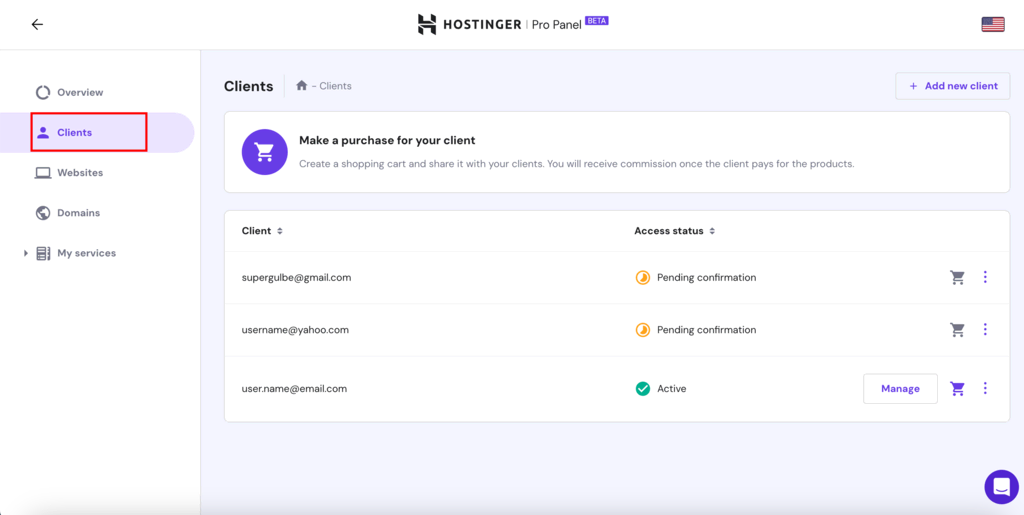Click the back arrow icon
The height and width of the screenshot is (515, 1024).
click(37, 24)
